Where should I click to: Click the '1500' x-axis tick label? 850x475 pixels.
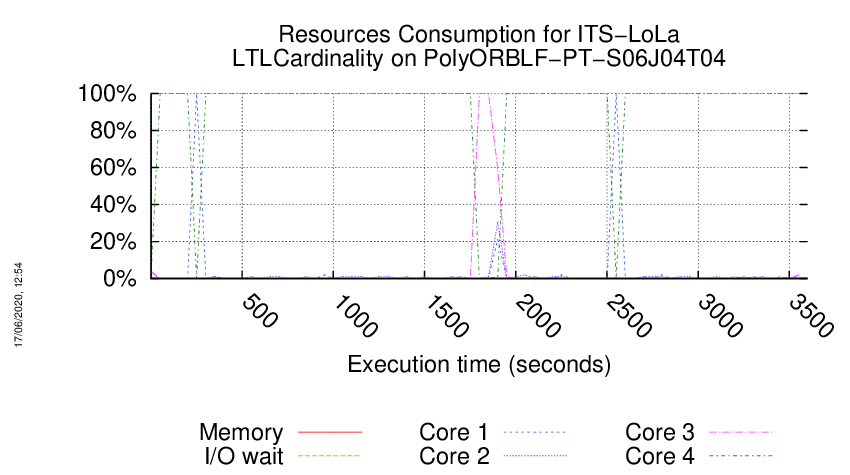tap(447, 316)
